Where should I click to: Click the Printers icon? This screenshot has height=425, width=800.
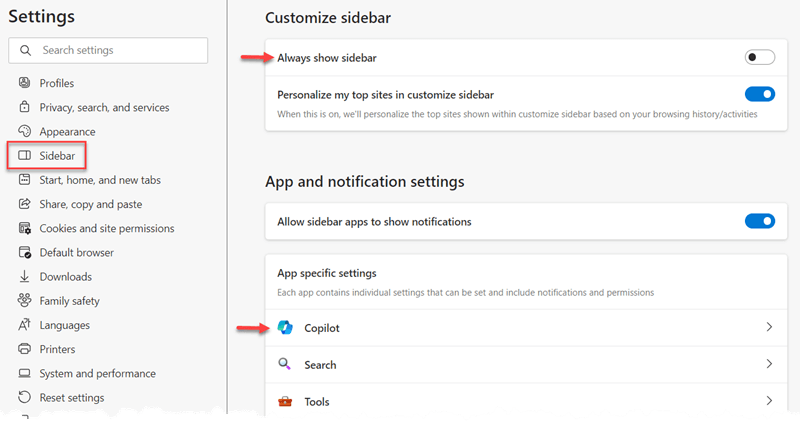[25, 349]
